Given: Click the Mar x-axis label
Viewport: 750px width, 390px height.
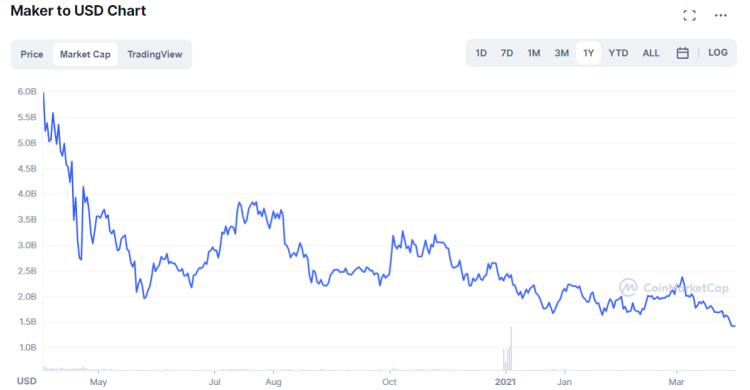Looking at the screenshot, I should click(x=676, y=382).
